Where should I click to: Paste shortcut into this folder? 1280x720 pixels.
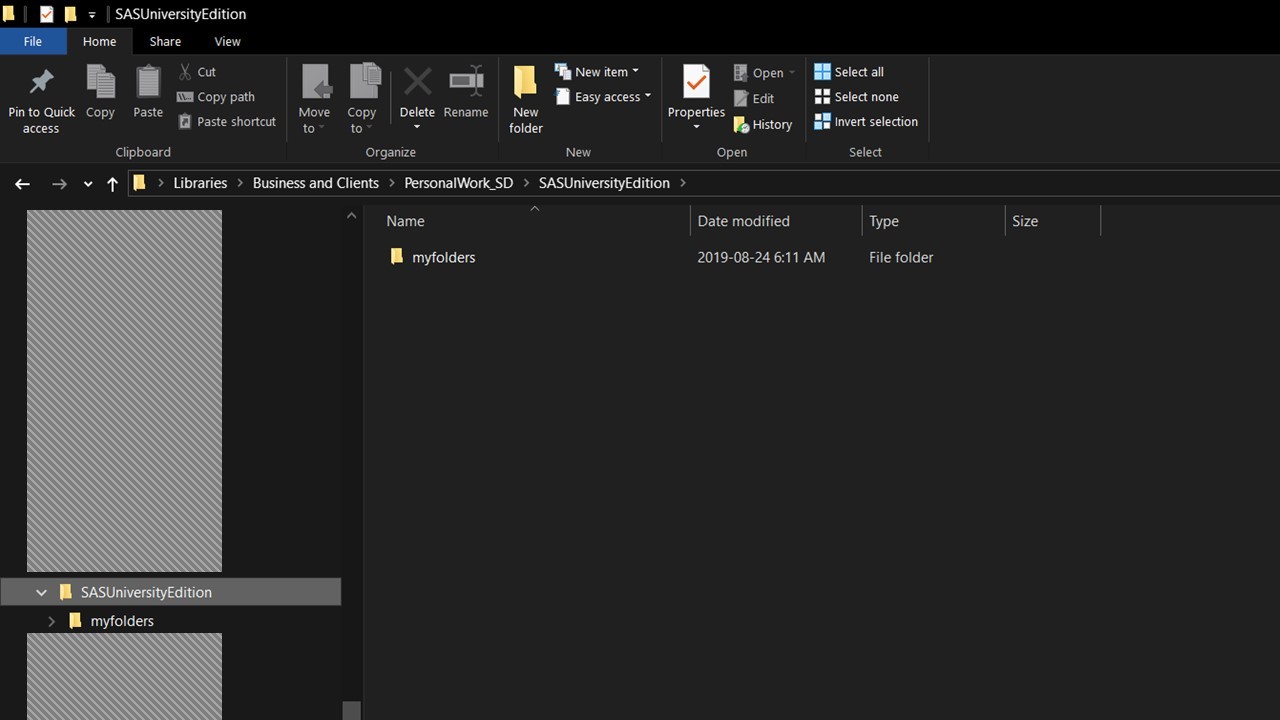point(227,122)
